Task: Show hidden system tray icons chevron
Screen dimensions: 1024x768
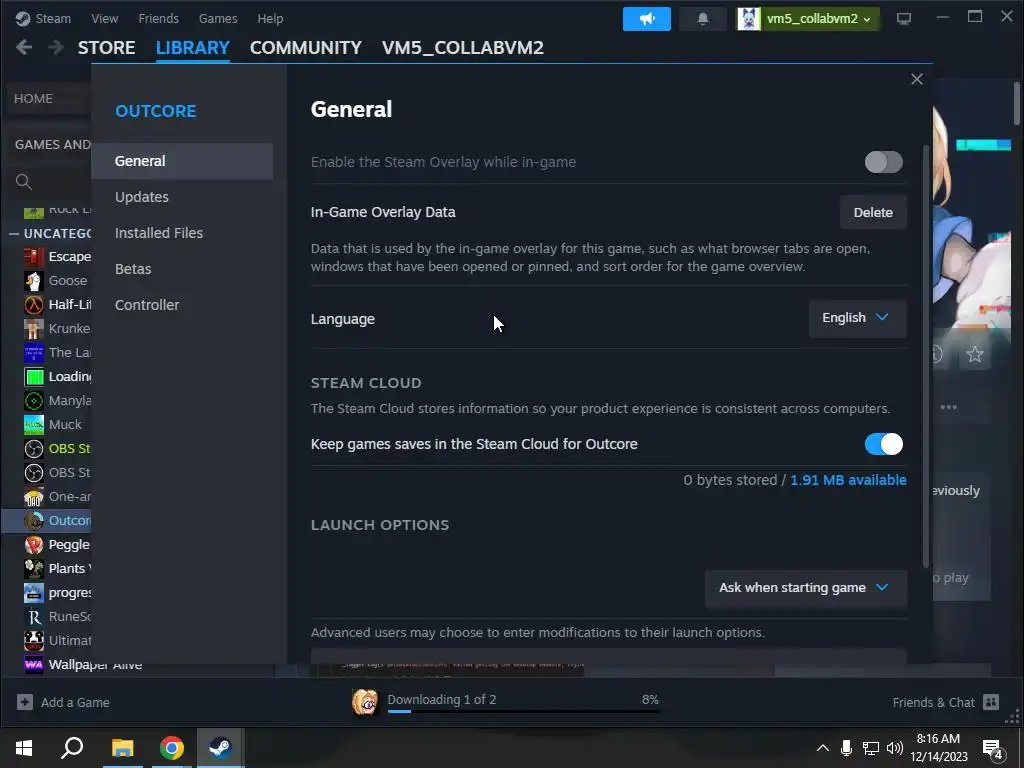Action: [x=823, y=748]
